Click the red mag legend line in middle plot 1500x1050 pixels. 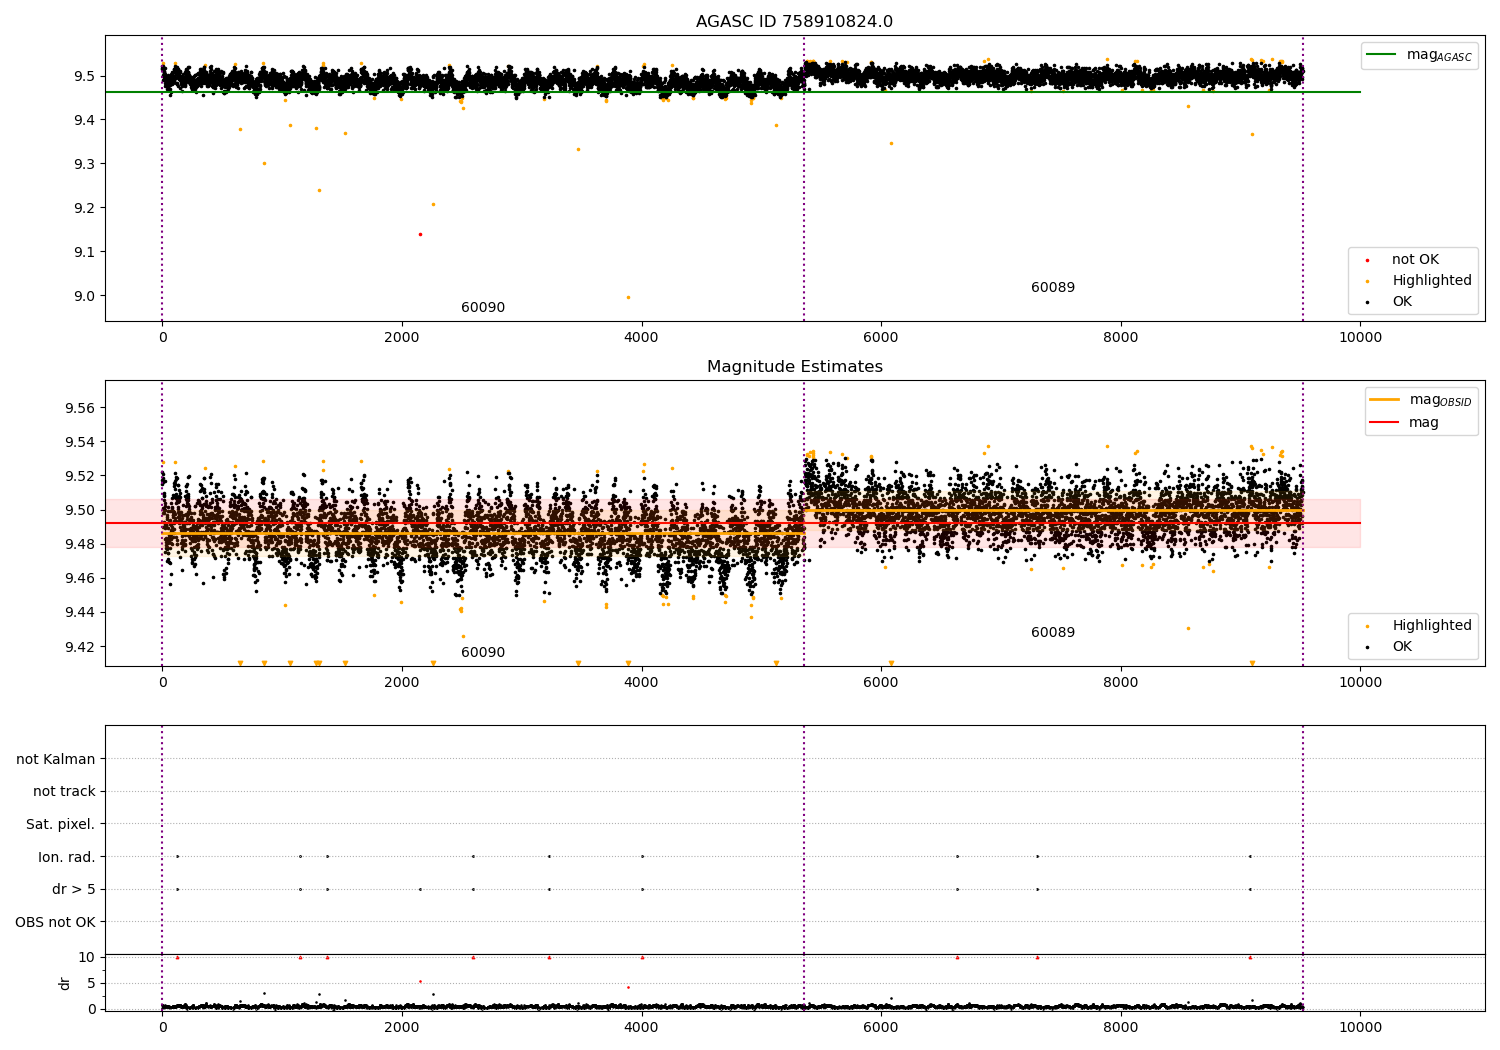pos(1385,423)
